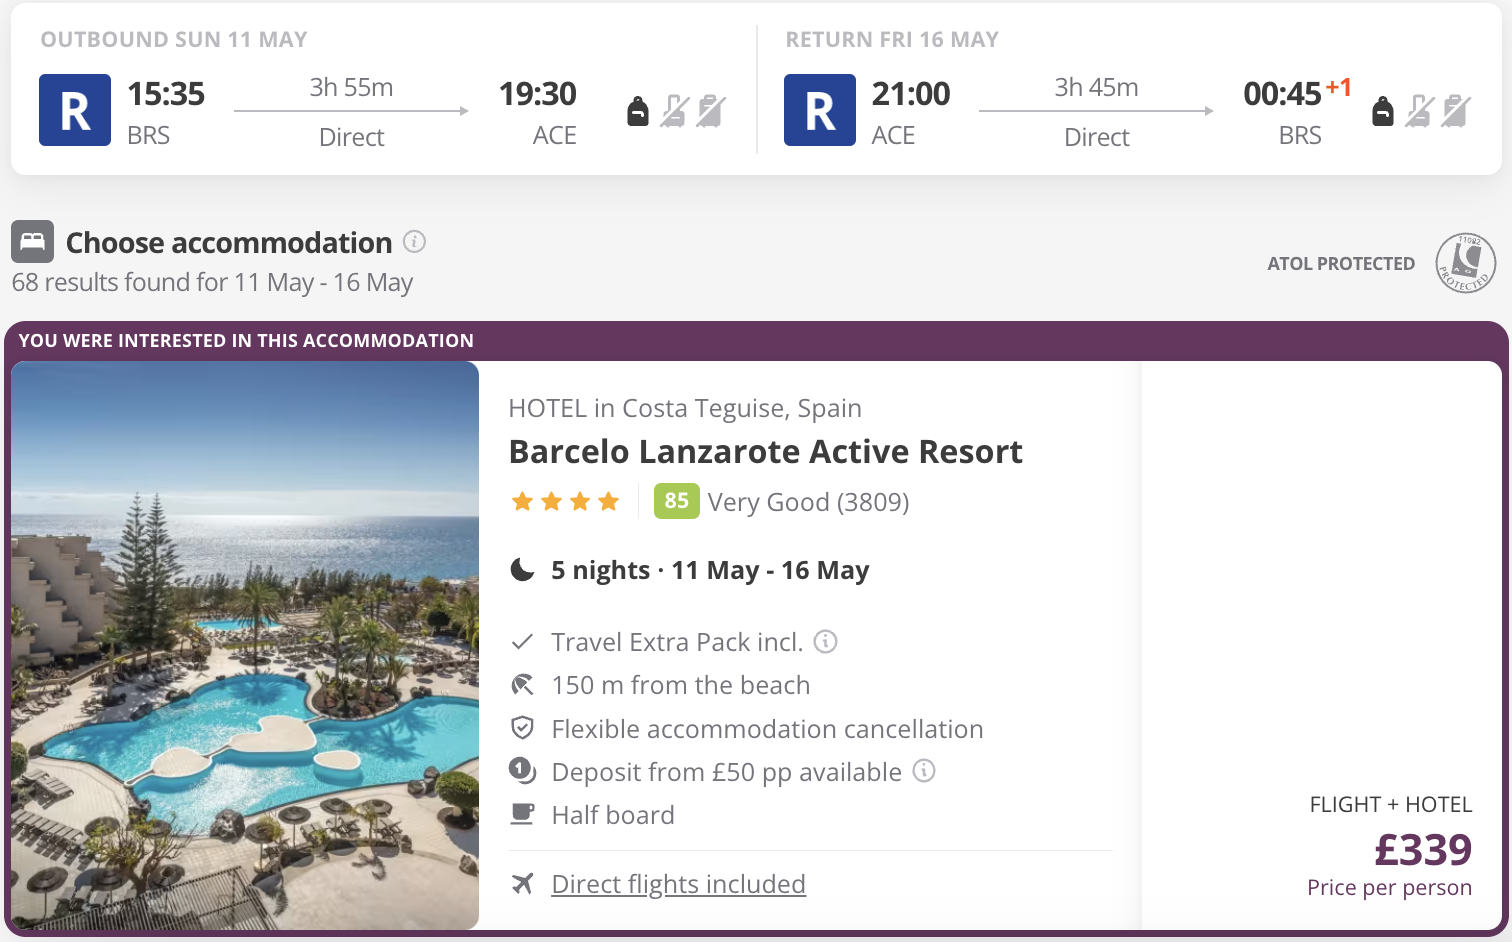Open info icon for Deposit from £50
Viewport: 1512px width, 942px height.
click(924, 771)
